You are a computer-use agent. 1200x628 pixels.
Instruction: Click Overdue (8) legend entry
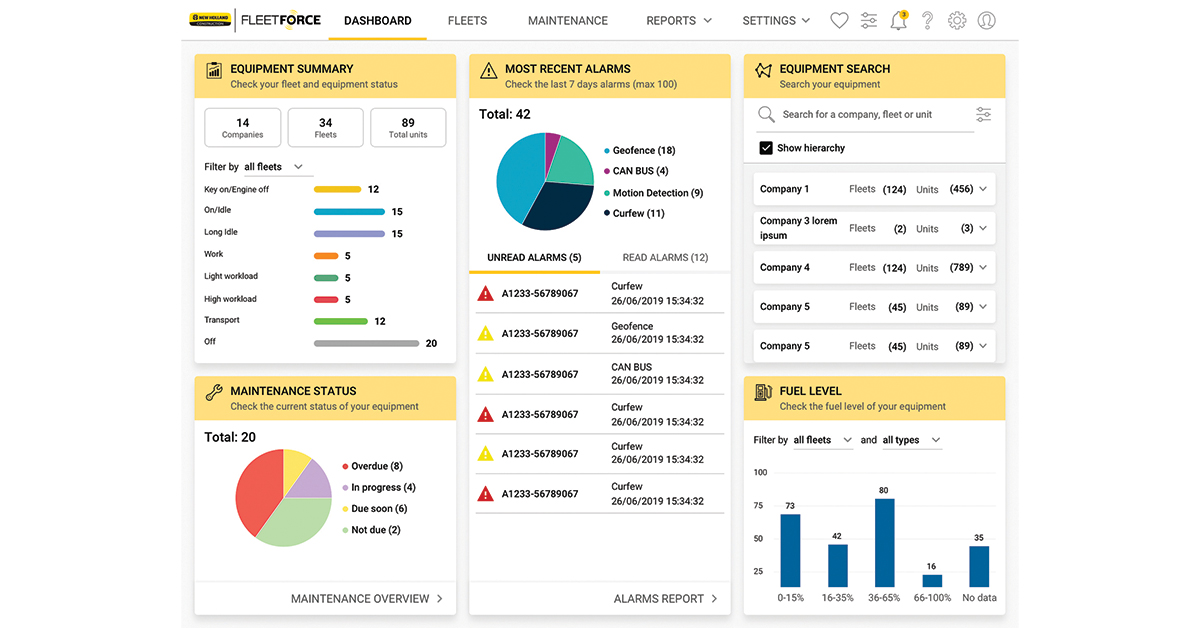point(372,466)
